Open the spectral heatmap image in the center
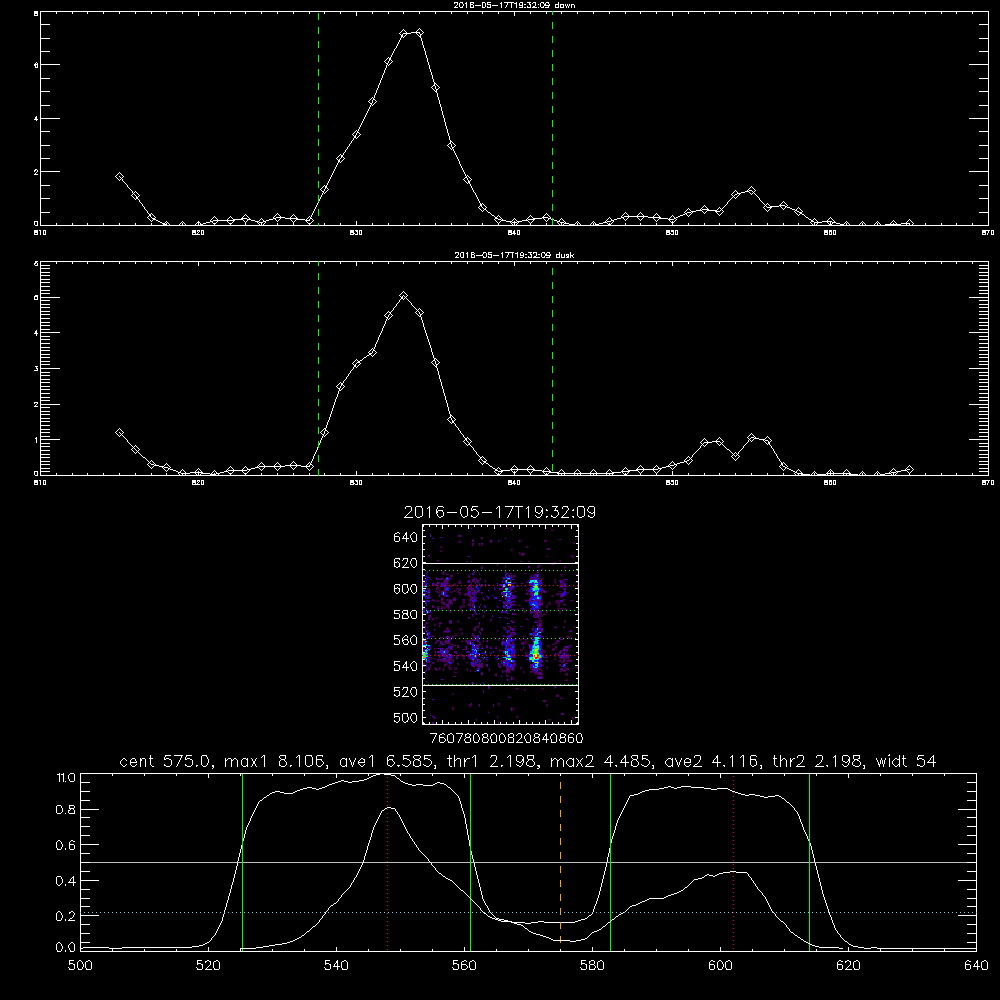This screenshot has height=1000, width=1000. [501, 624]
